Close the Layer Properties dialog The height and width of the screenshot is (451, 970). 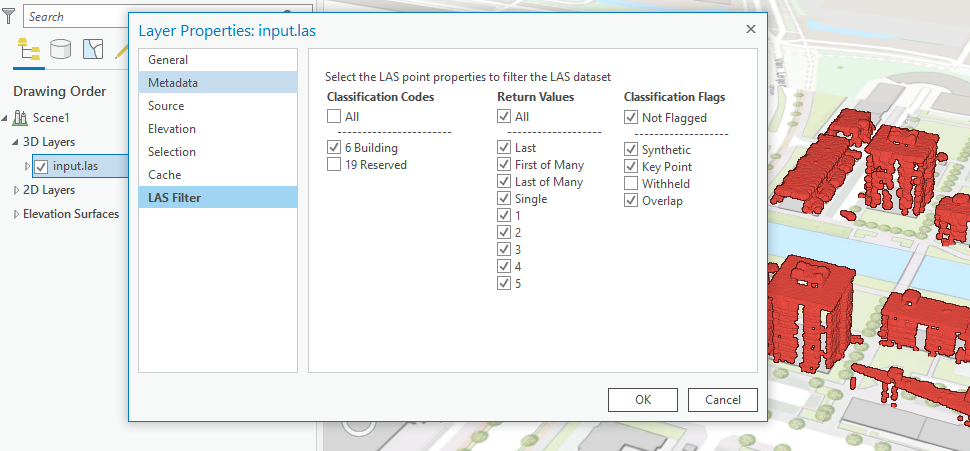[750, 30]
